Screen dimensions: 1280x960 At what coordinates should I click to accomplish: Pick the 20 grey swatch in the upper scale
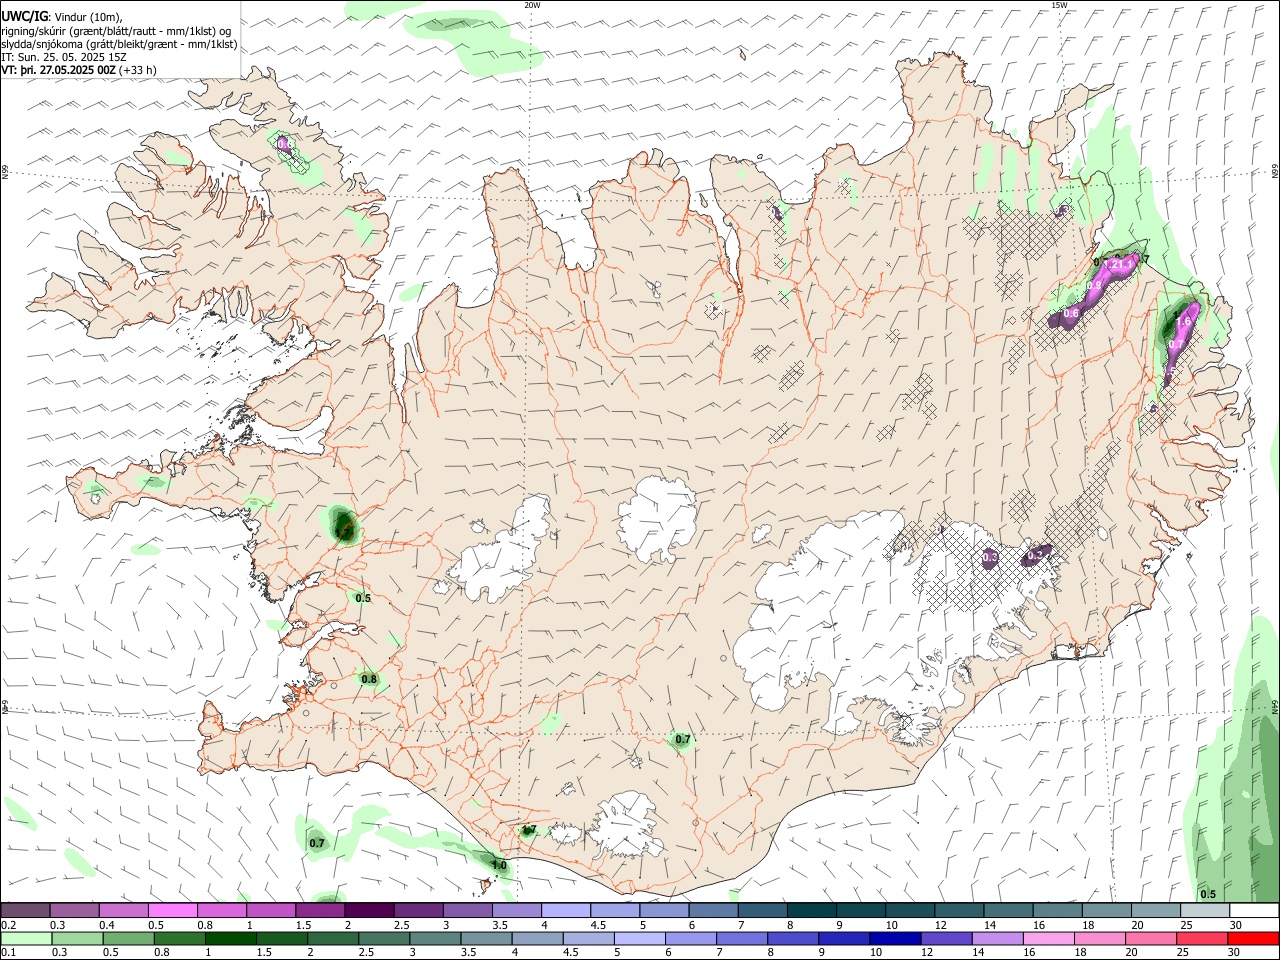1157,910
